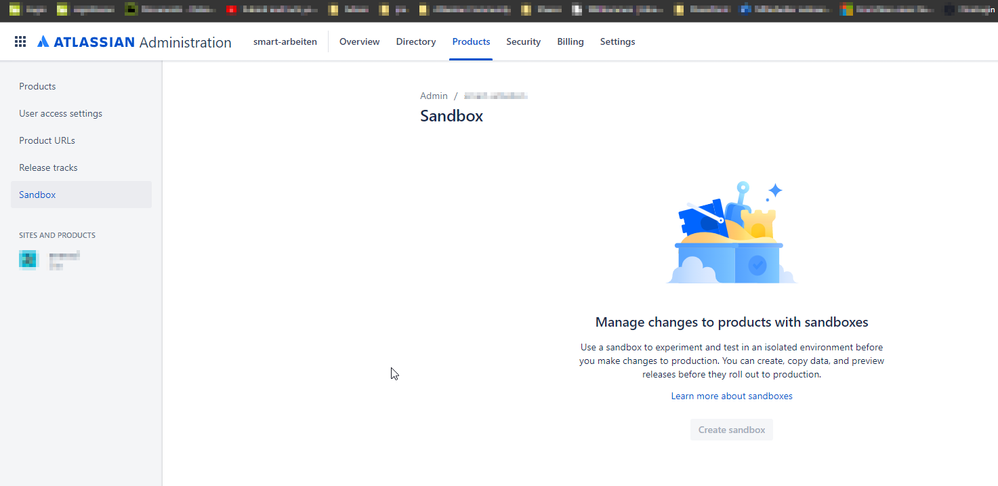Screen dimensions: 998x486
Task: Open User access settings in sidebar
Action: [x=81, y=113]
